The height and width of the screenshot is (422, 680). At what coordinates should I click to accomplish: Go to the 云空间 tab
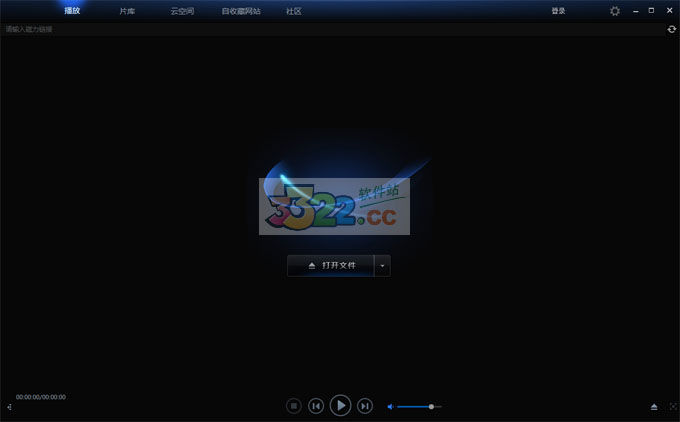coord(182,11)
